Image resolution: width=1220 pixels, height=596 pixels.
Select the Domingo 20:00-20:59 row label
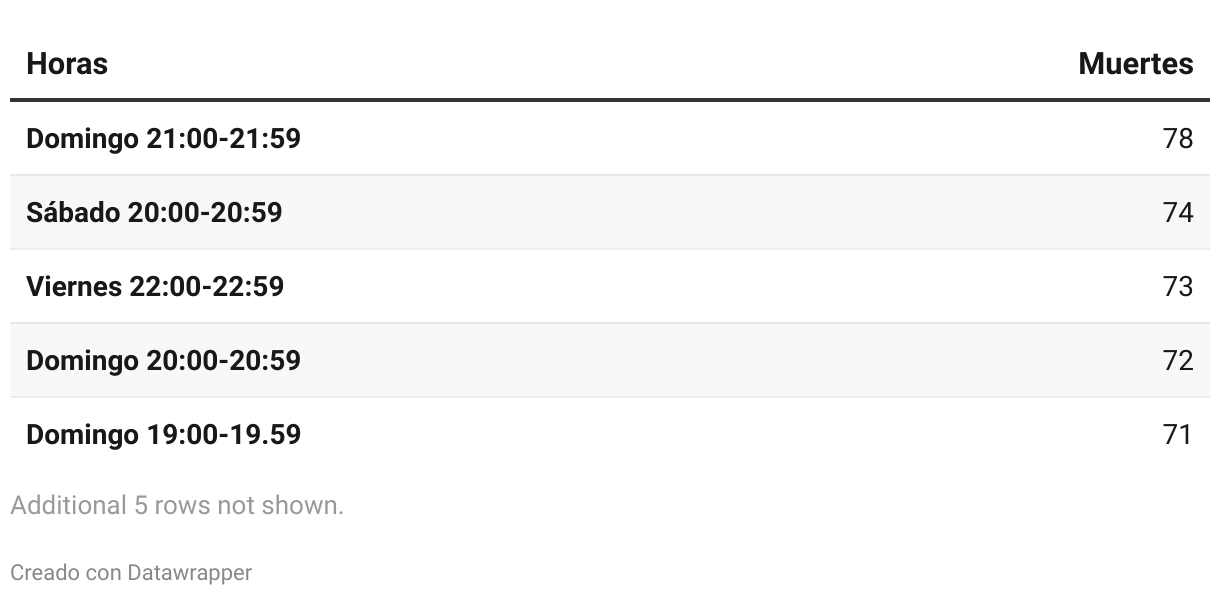pyautogui.click(x=163, y=360)
